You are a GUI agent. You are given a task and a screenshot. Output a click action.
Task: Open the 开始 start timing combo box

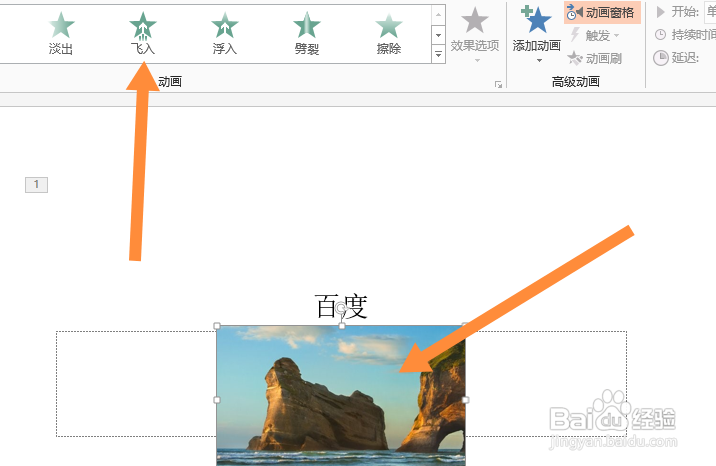[711, 12]
